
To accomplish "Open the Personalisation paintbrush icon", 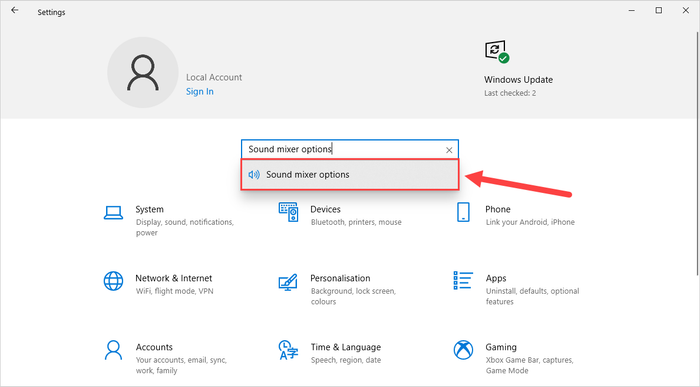I will (x=288, y=282).
